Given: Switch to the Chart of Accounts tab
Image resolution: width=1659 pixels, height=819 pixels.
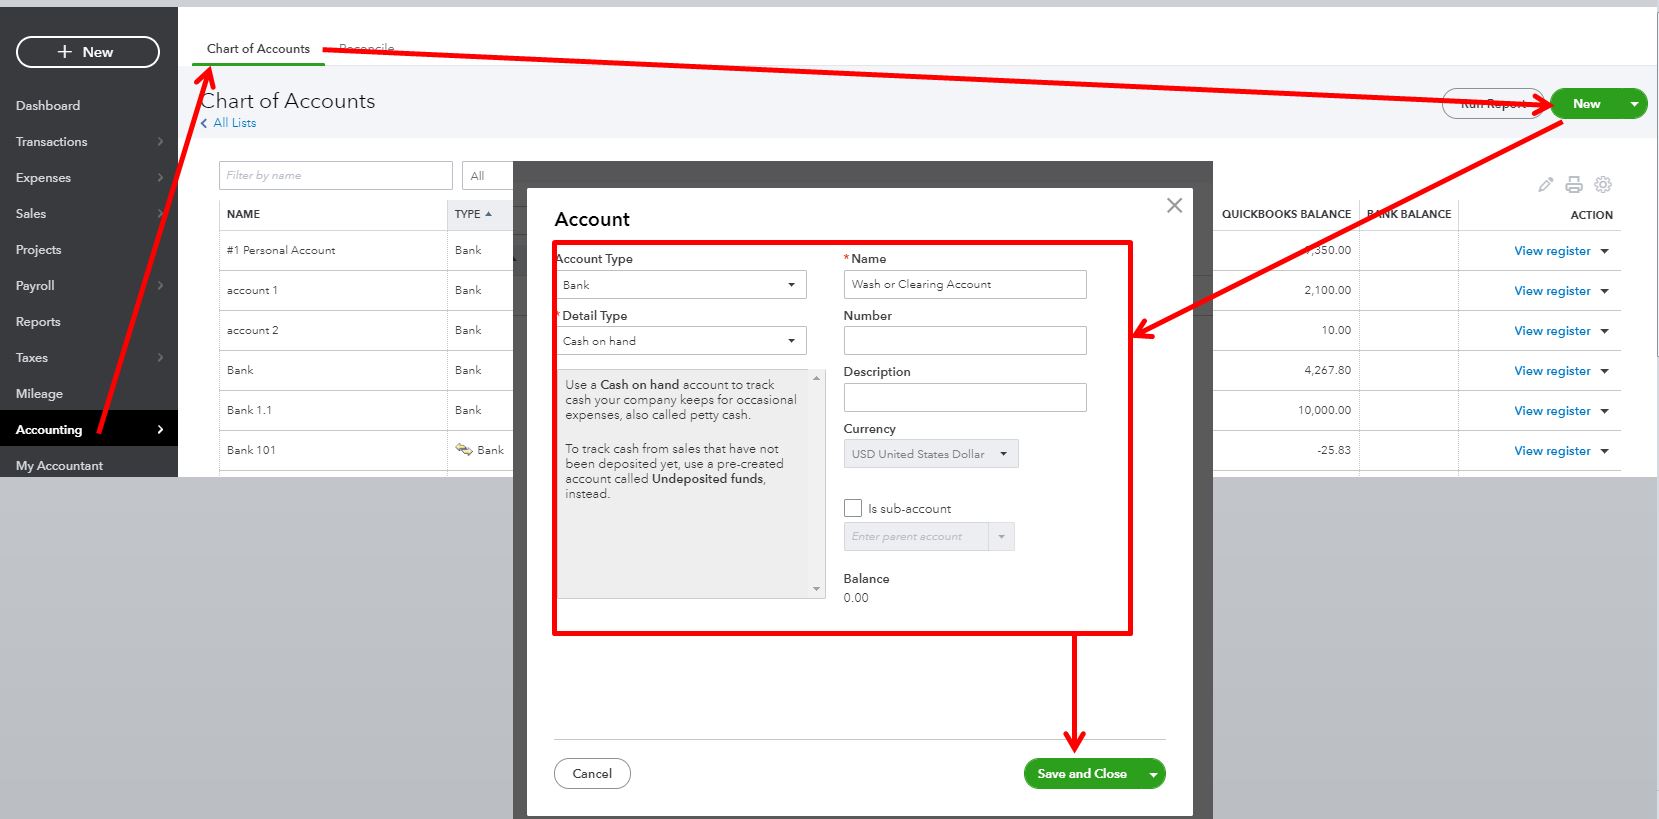Looking at the screenshot, I should [x=258, y=48].
